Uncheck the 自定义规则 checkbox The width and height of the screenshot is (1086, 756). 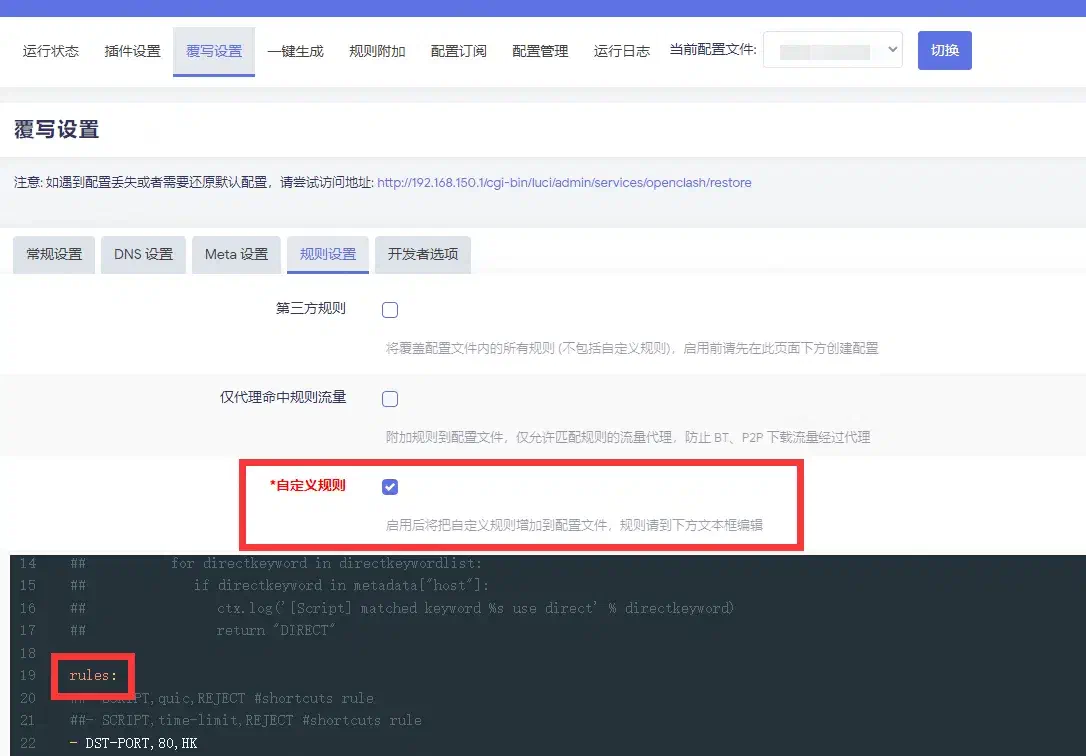coord(390,487)
